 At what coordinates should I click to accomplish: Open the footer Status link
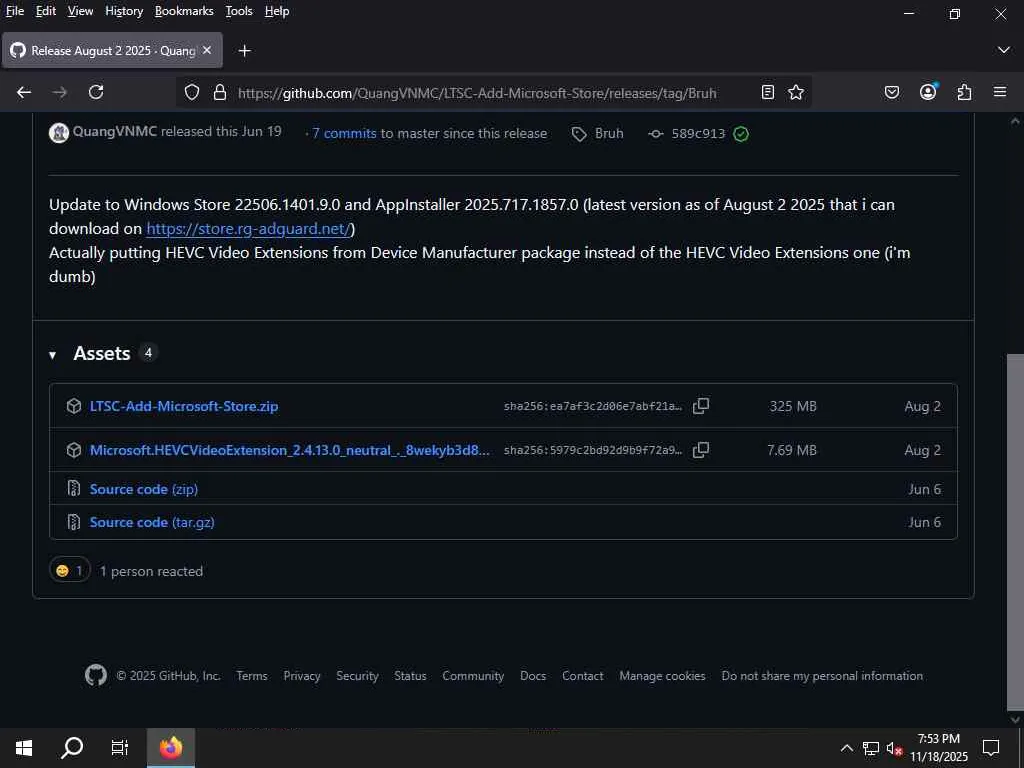coord(410,676)
